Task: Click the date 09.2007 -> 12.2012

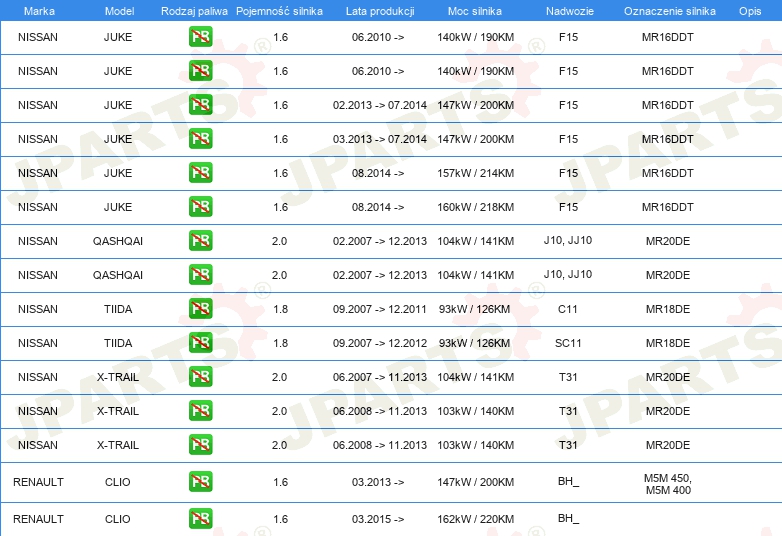Action: (380, 343)
